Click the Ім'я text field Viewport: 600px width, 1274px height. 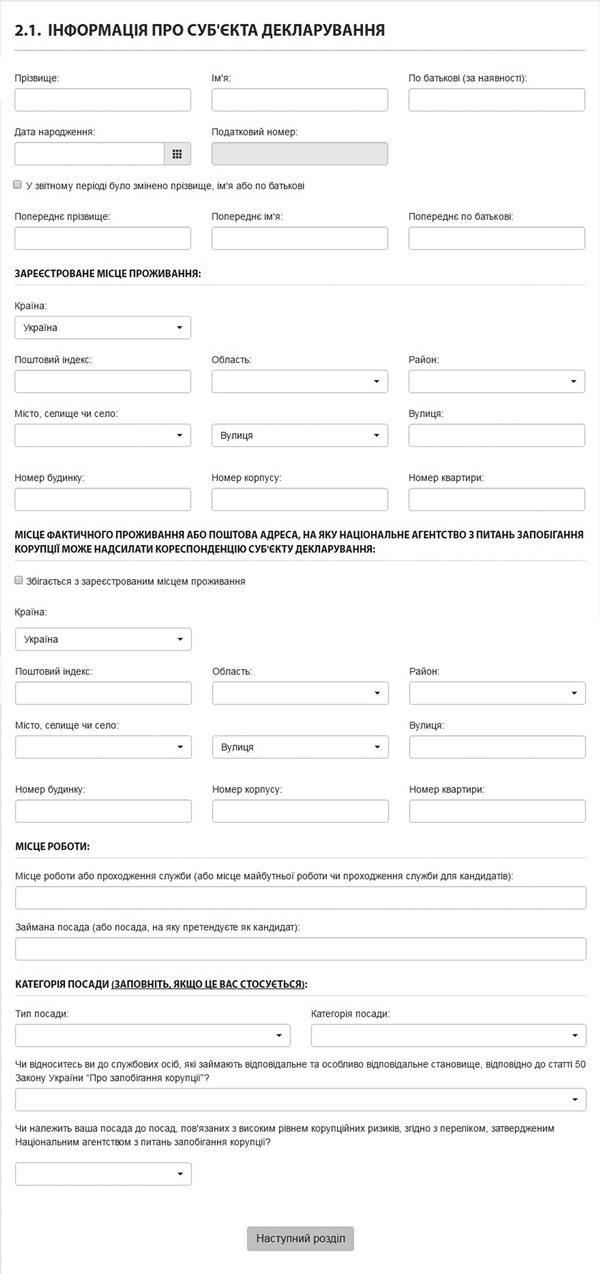[x=299, y=99]
